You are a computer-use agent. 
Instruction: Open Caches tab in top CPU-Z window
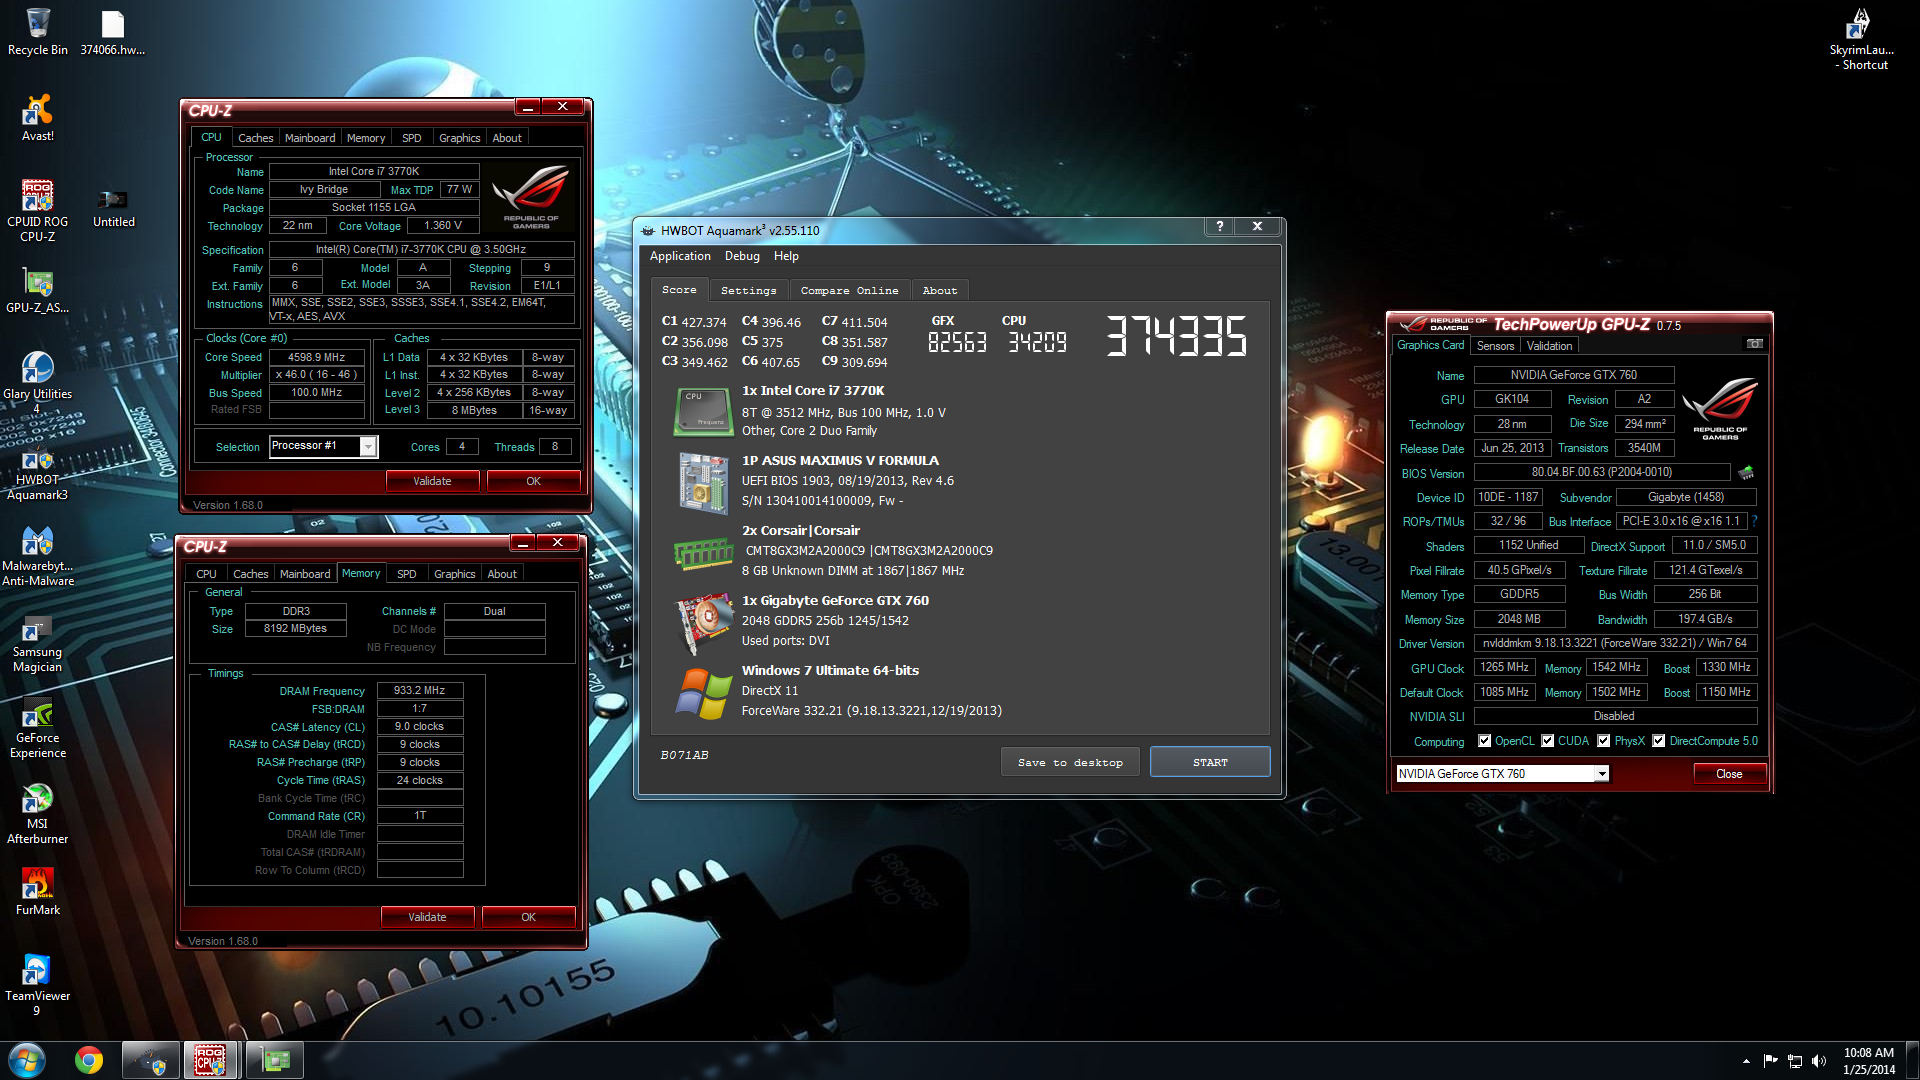[x=255, y=138]
